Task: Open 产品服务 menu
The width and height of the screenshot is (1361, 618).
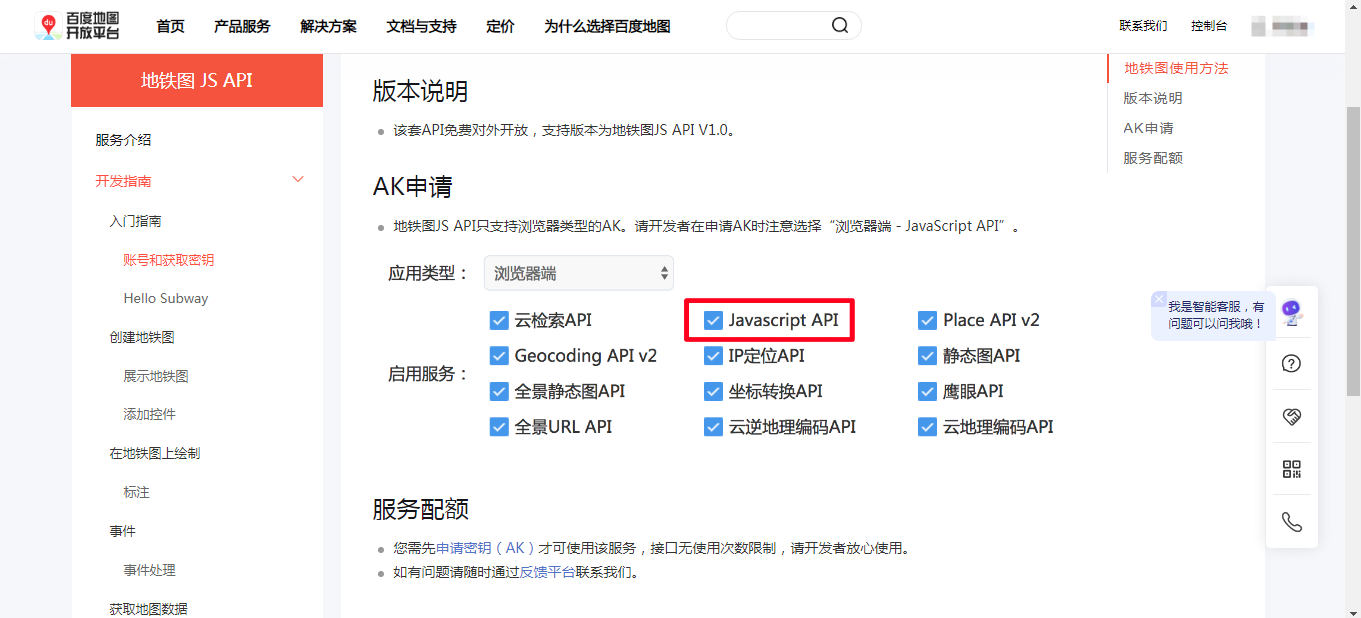Action: click(x=242, y=26)
